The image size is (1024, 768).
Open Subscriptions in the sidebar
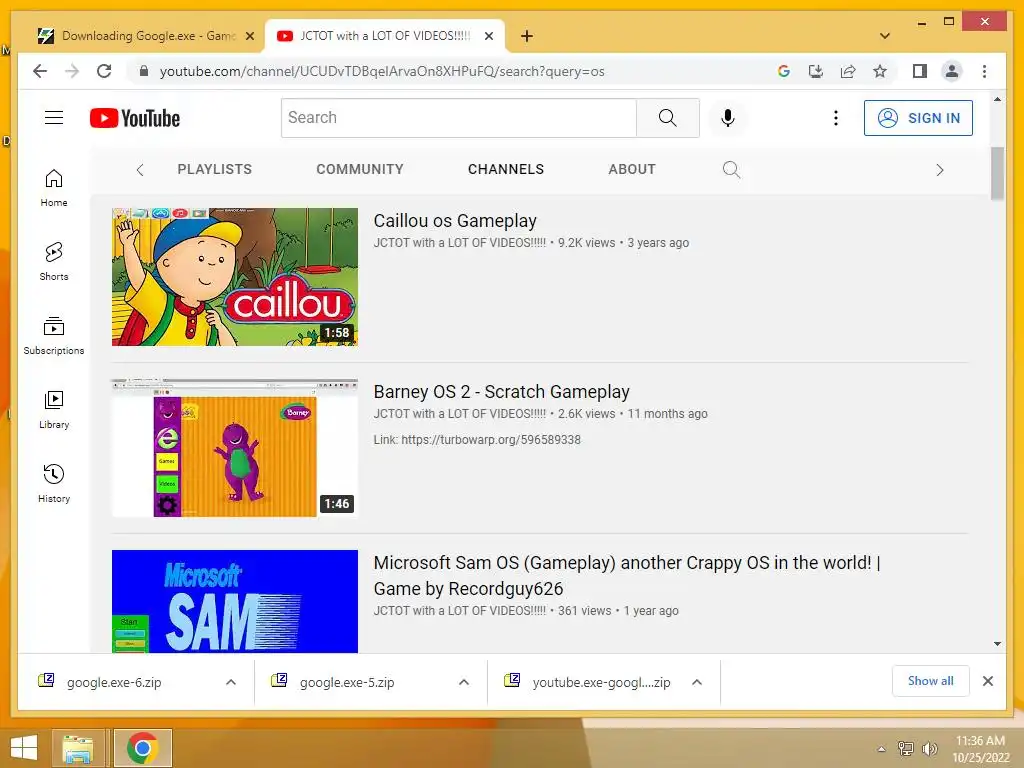click(x=54, y=336)
